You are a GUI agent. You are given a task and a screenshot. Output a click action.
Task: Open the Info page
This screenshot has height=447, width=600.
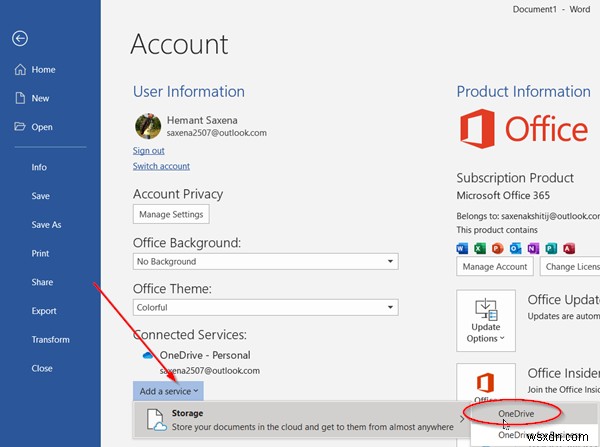(x=39, y=167)
